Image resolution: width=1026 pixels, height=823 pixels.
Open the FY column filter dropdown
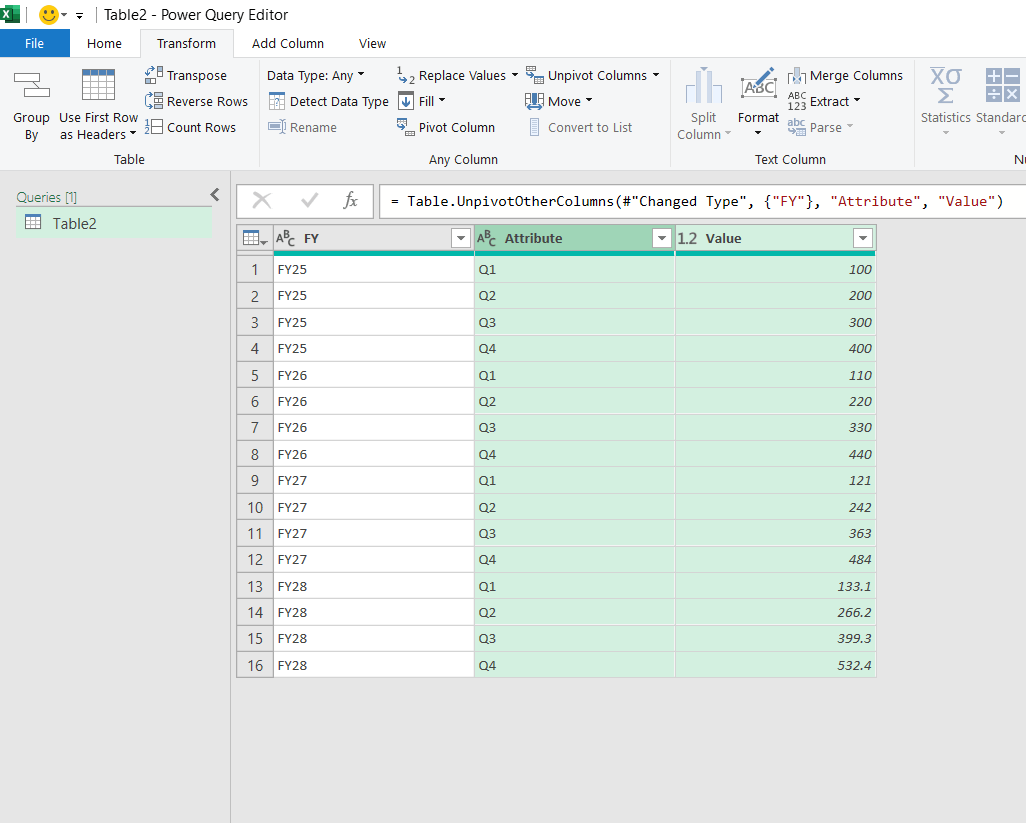pyautogui.click(x=461, y=239)
